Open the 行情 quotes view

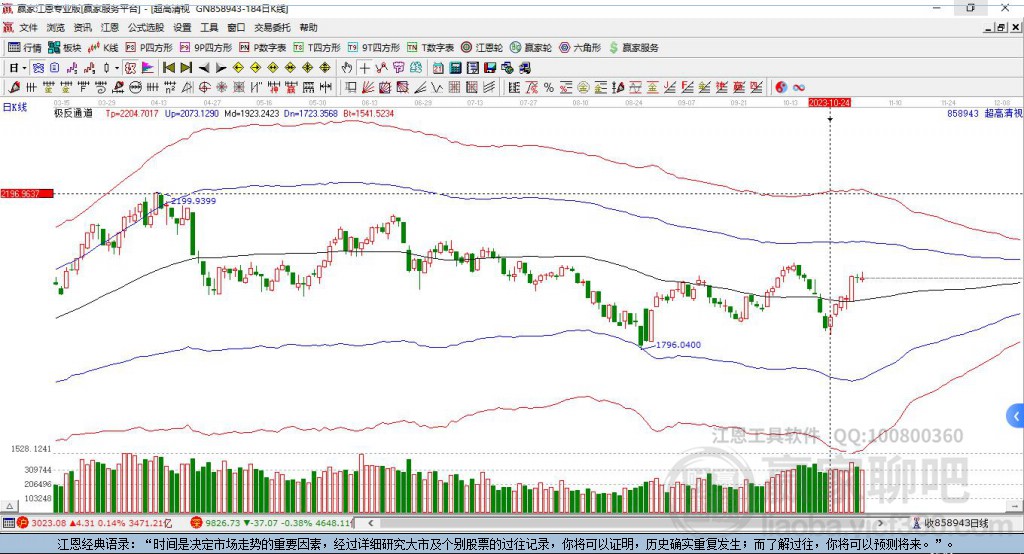pyautogui.click(x=25, y=48)
